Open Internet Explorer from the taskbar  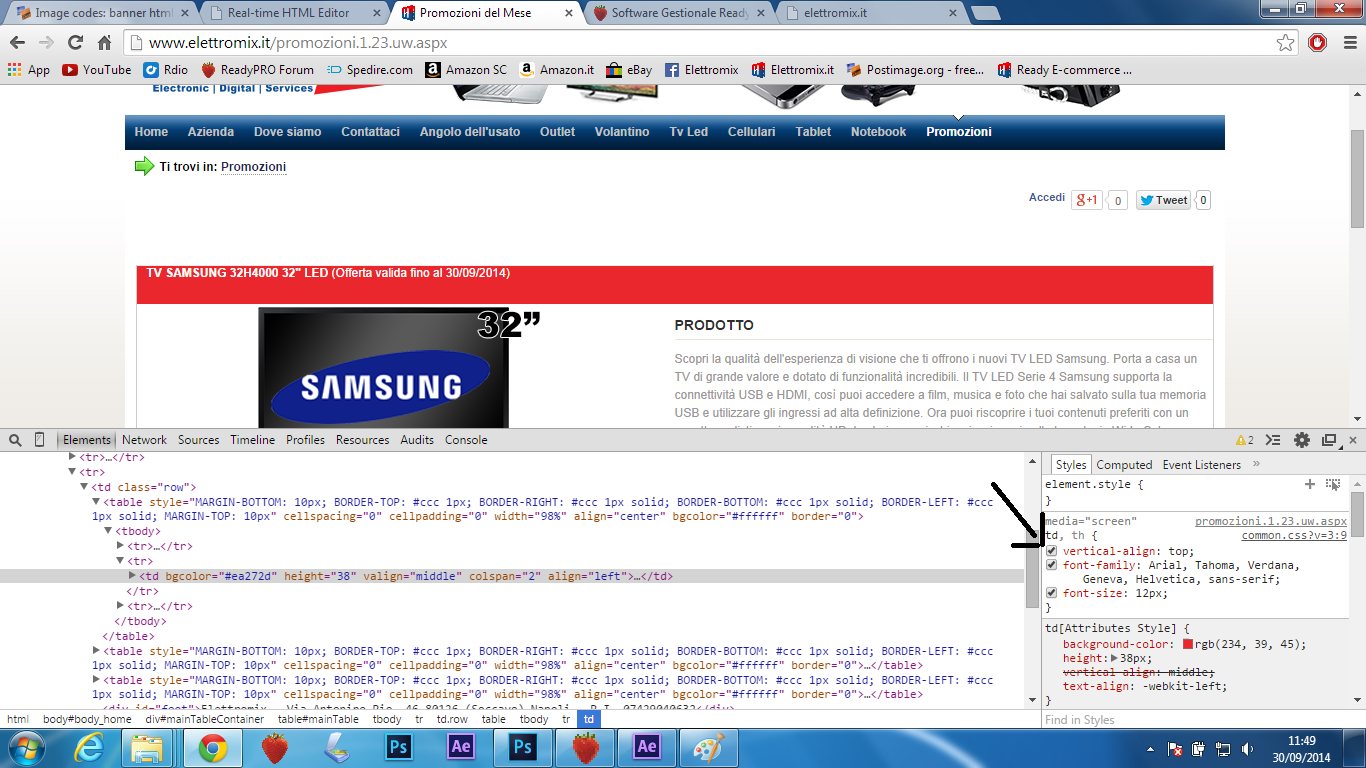(x=90, y=746)
